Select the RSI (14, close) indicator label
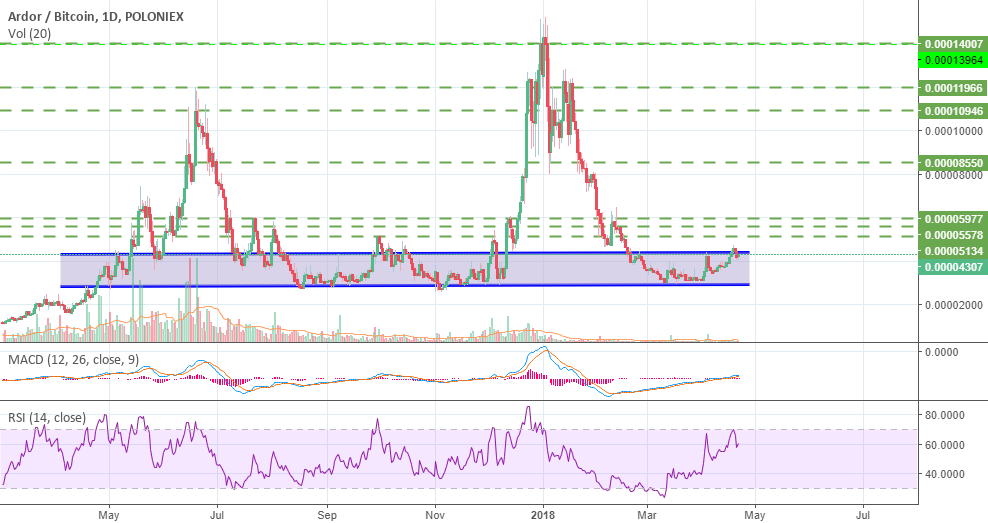Viewport: 988px width, 523px height. tap(47, 417)
